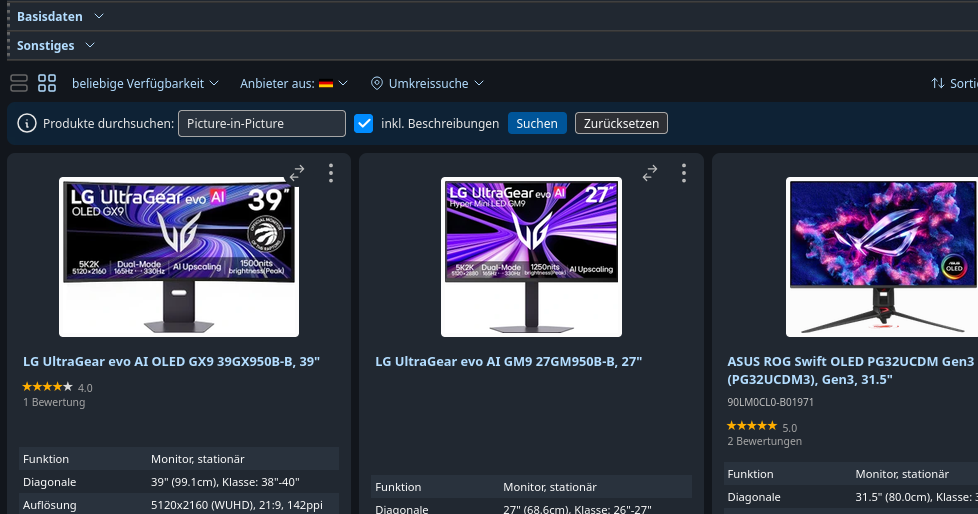The width and height of the screenshot is (978, 514).
Task: Click the Zurücksetzen button
Action: pyautogui.click(x=621, y=124)
